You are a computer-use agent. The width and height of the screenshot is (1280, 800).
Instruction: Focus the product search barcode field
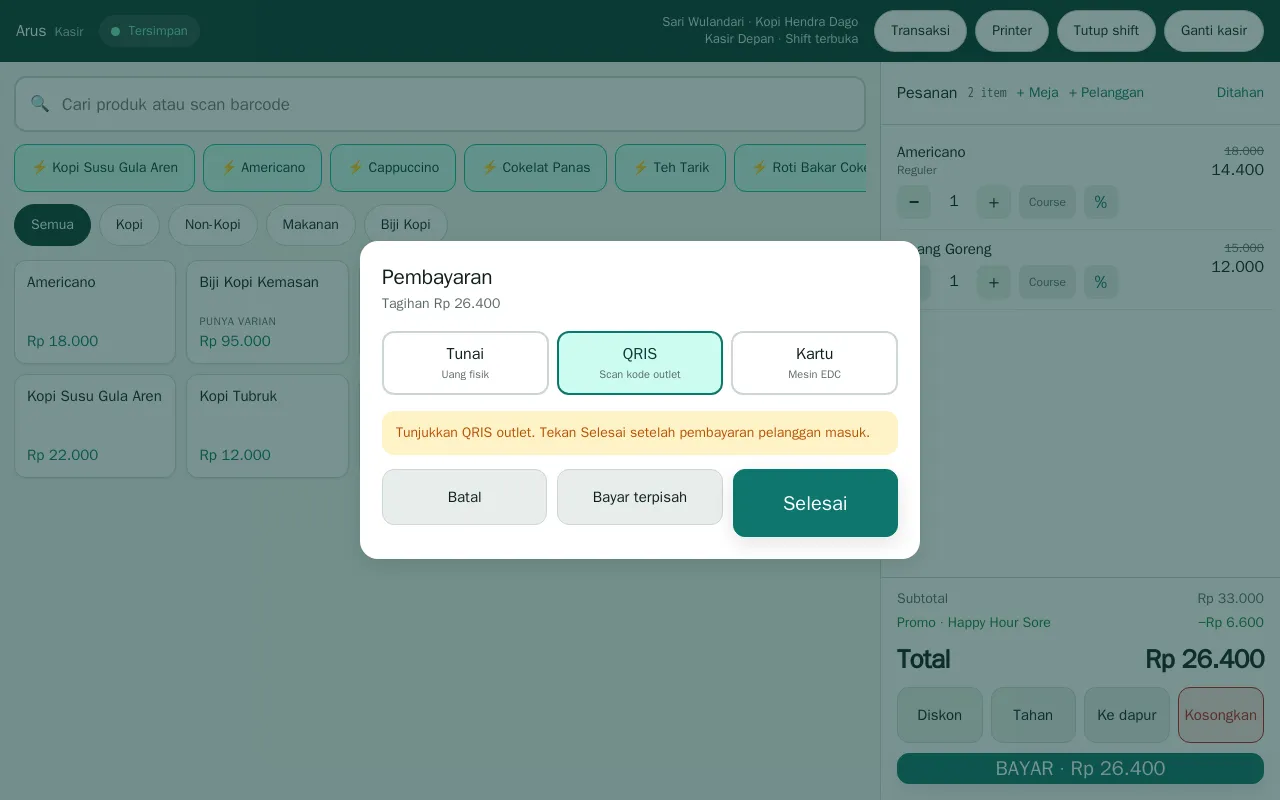click(x=440, y=104)
